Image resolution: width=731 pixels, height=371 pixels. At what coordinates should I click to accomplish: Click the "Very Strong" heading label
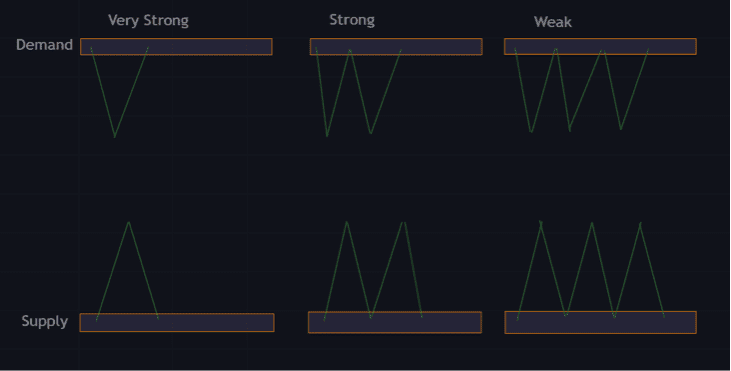click(x=148, y=21)
